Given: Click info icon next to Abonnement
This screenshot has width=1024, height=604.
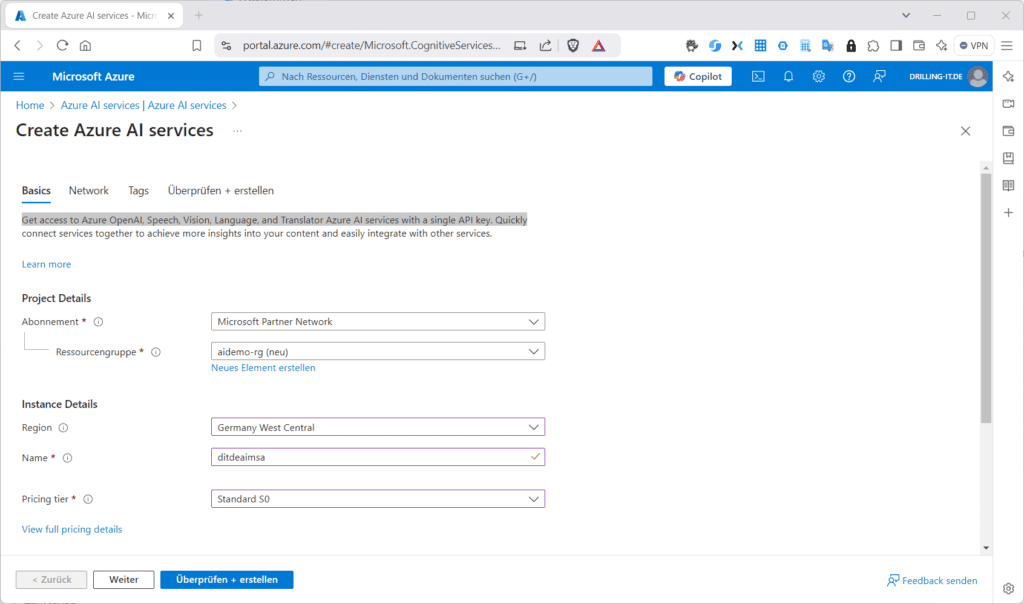Looking at the screenshot, I should [x=98, y=322].
